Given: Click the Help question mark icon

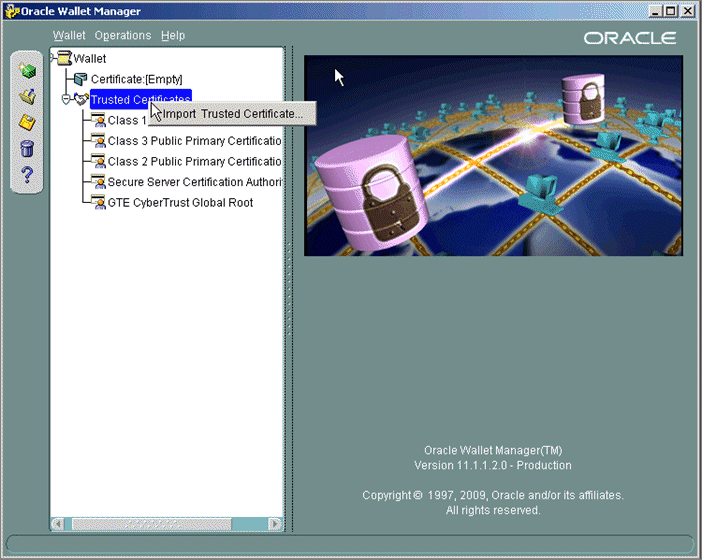Looking at the screenshot, I should pyautogui.click(x=27, y=175).
